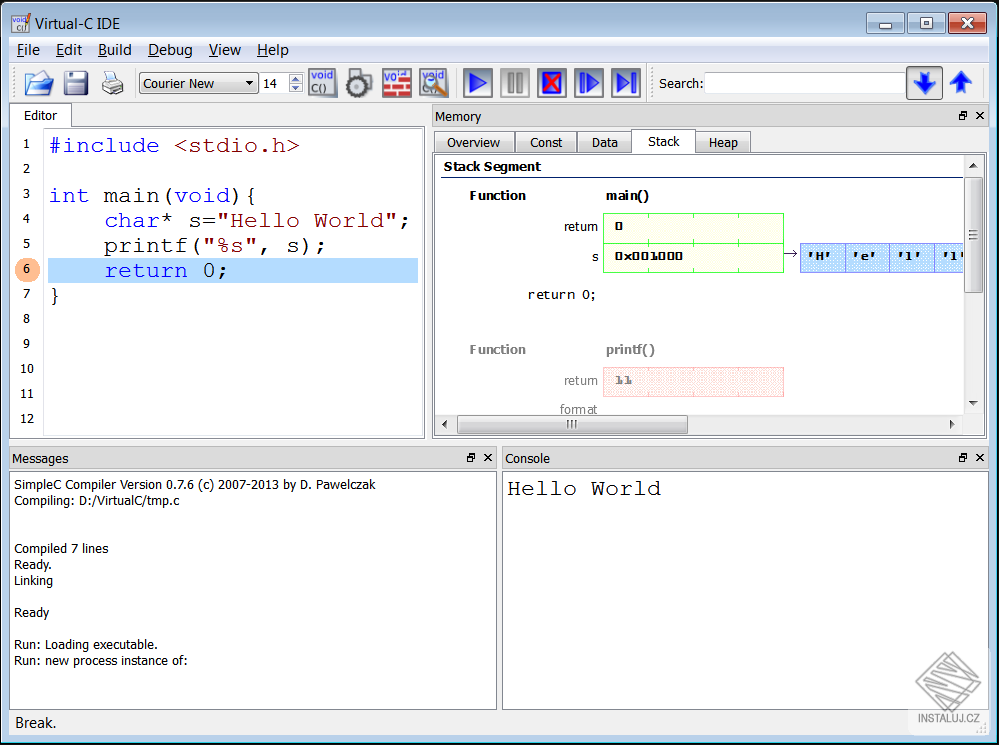Viewport: 999px width, 745px height.
Task: Click the printer icon in toolbar
Action: [113, 83]
